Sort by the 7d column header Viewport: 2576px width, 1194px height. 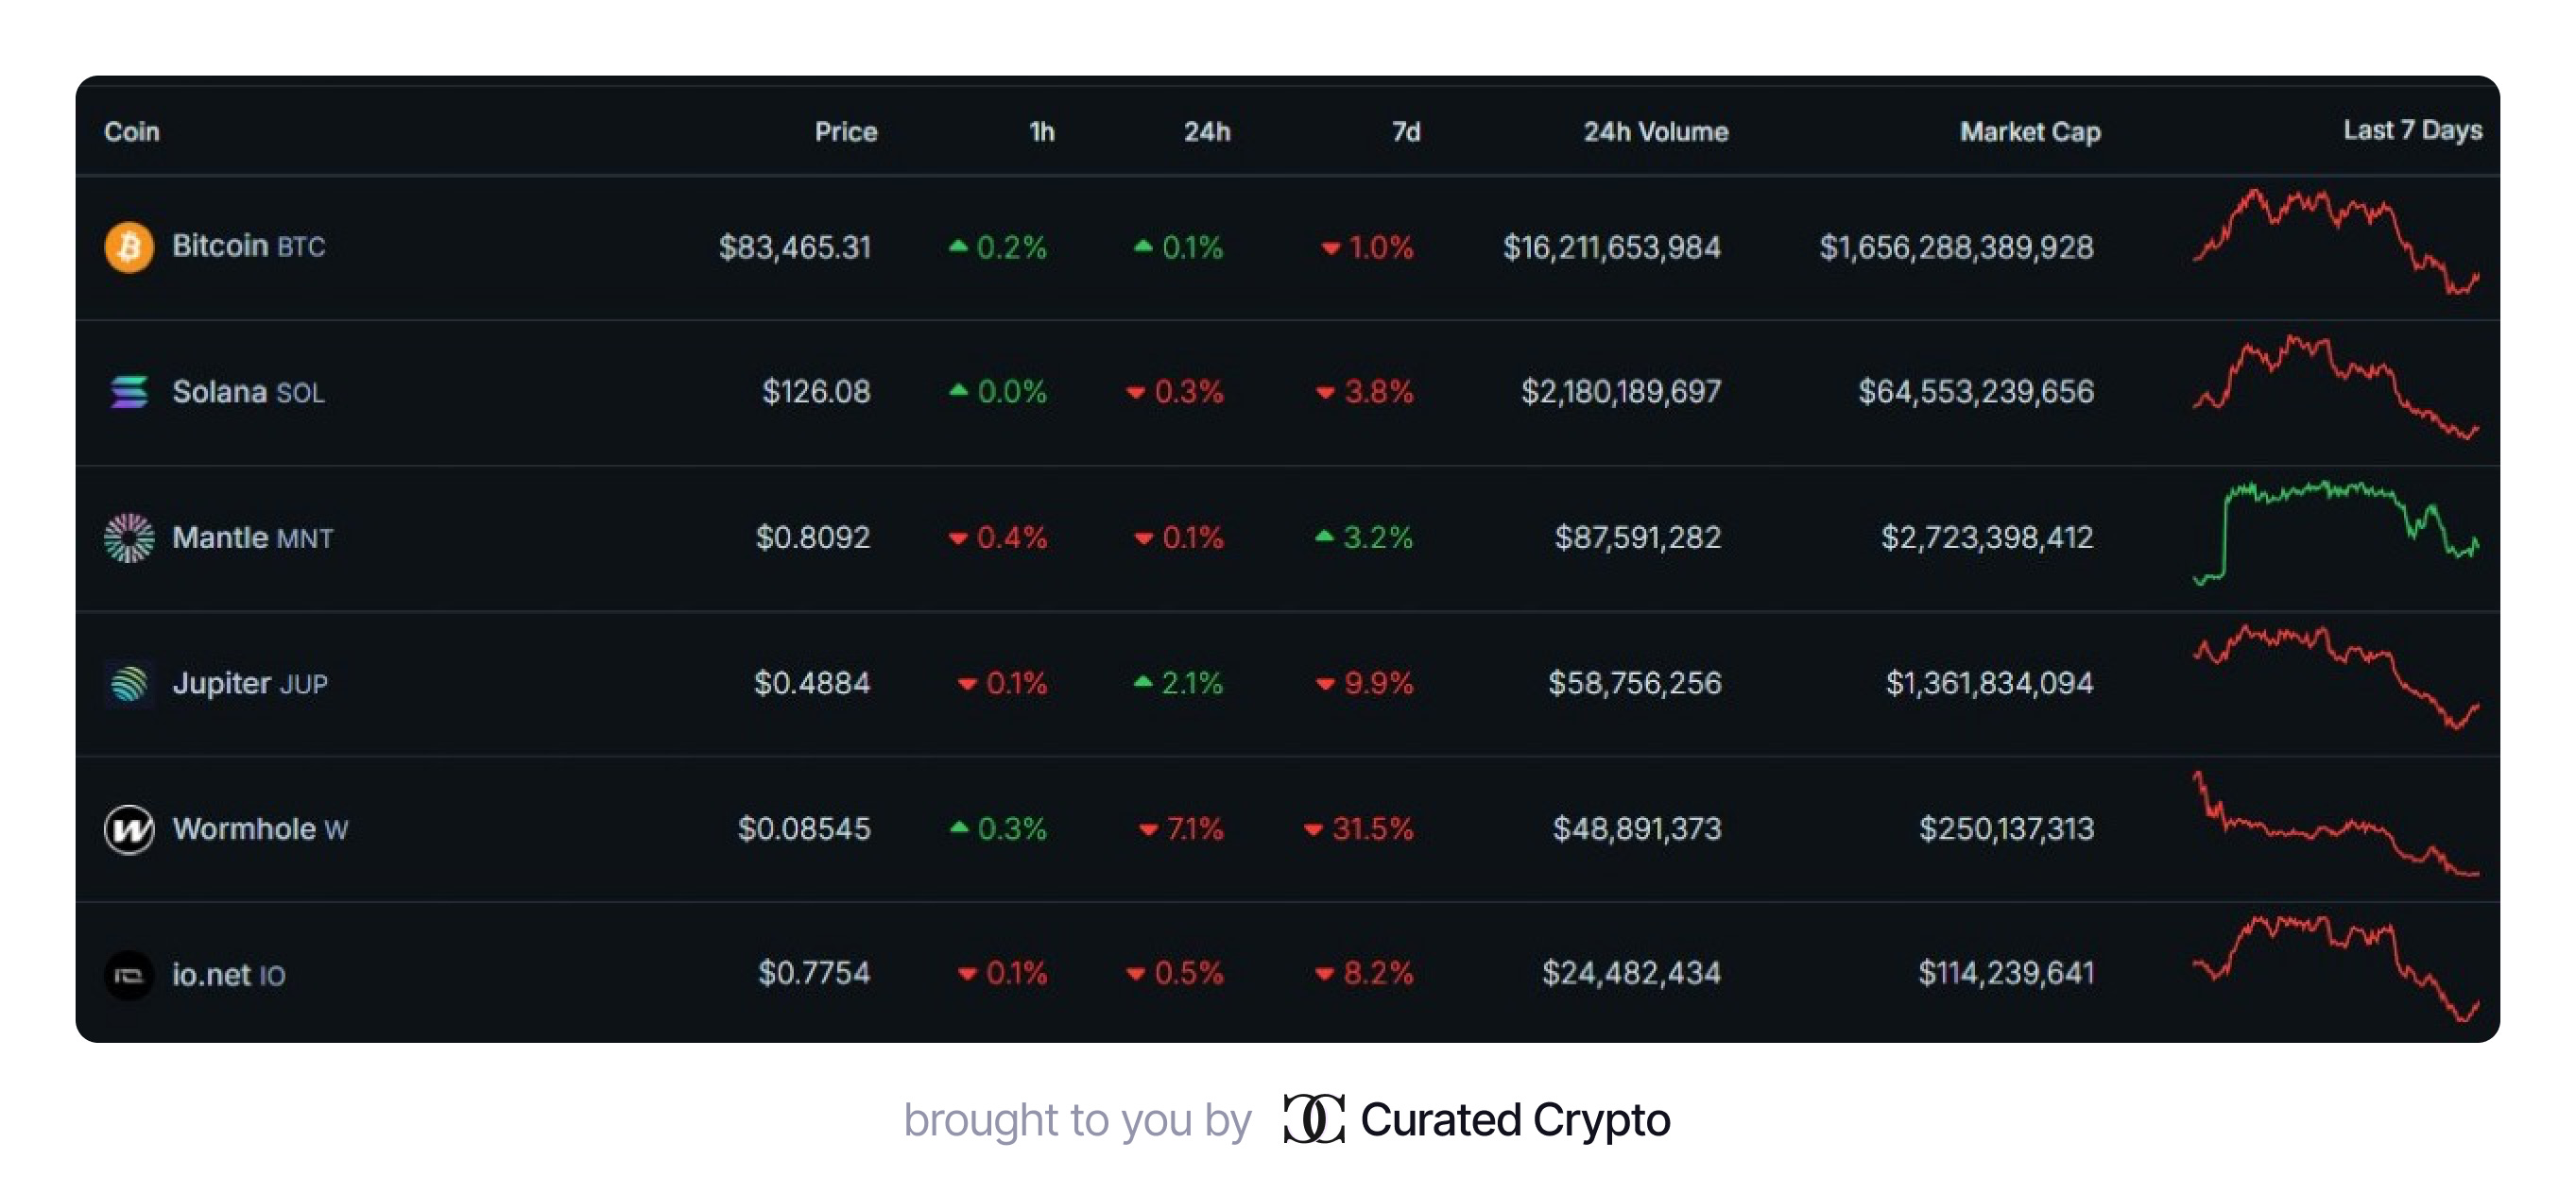click(1405, 132)
